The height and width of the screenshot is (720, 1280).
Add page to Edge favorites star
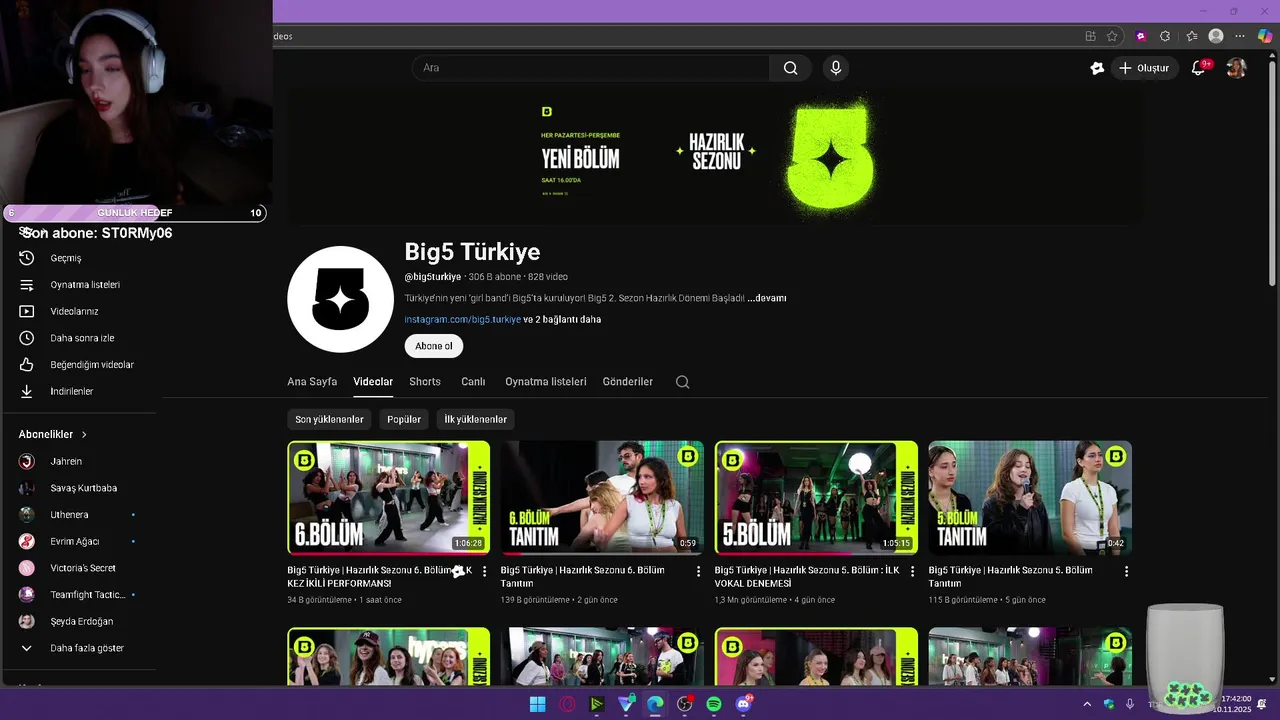1112,36
